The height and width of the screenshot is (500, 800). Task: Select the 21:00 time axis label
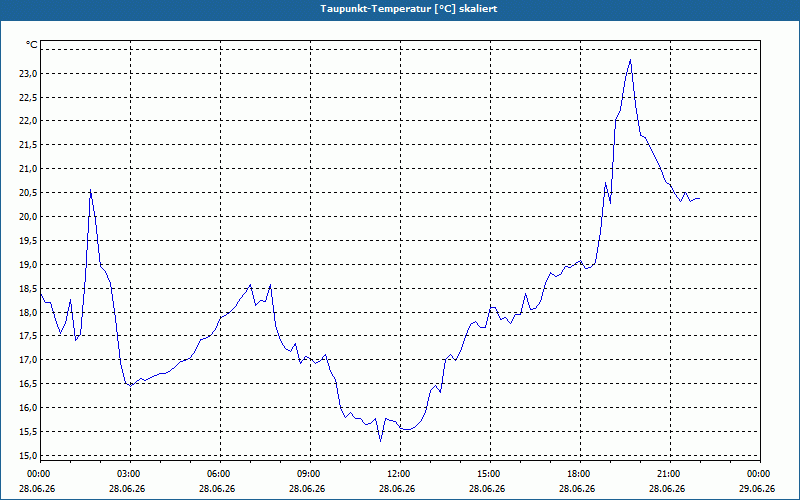click(670, 474)
